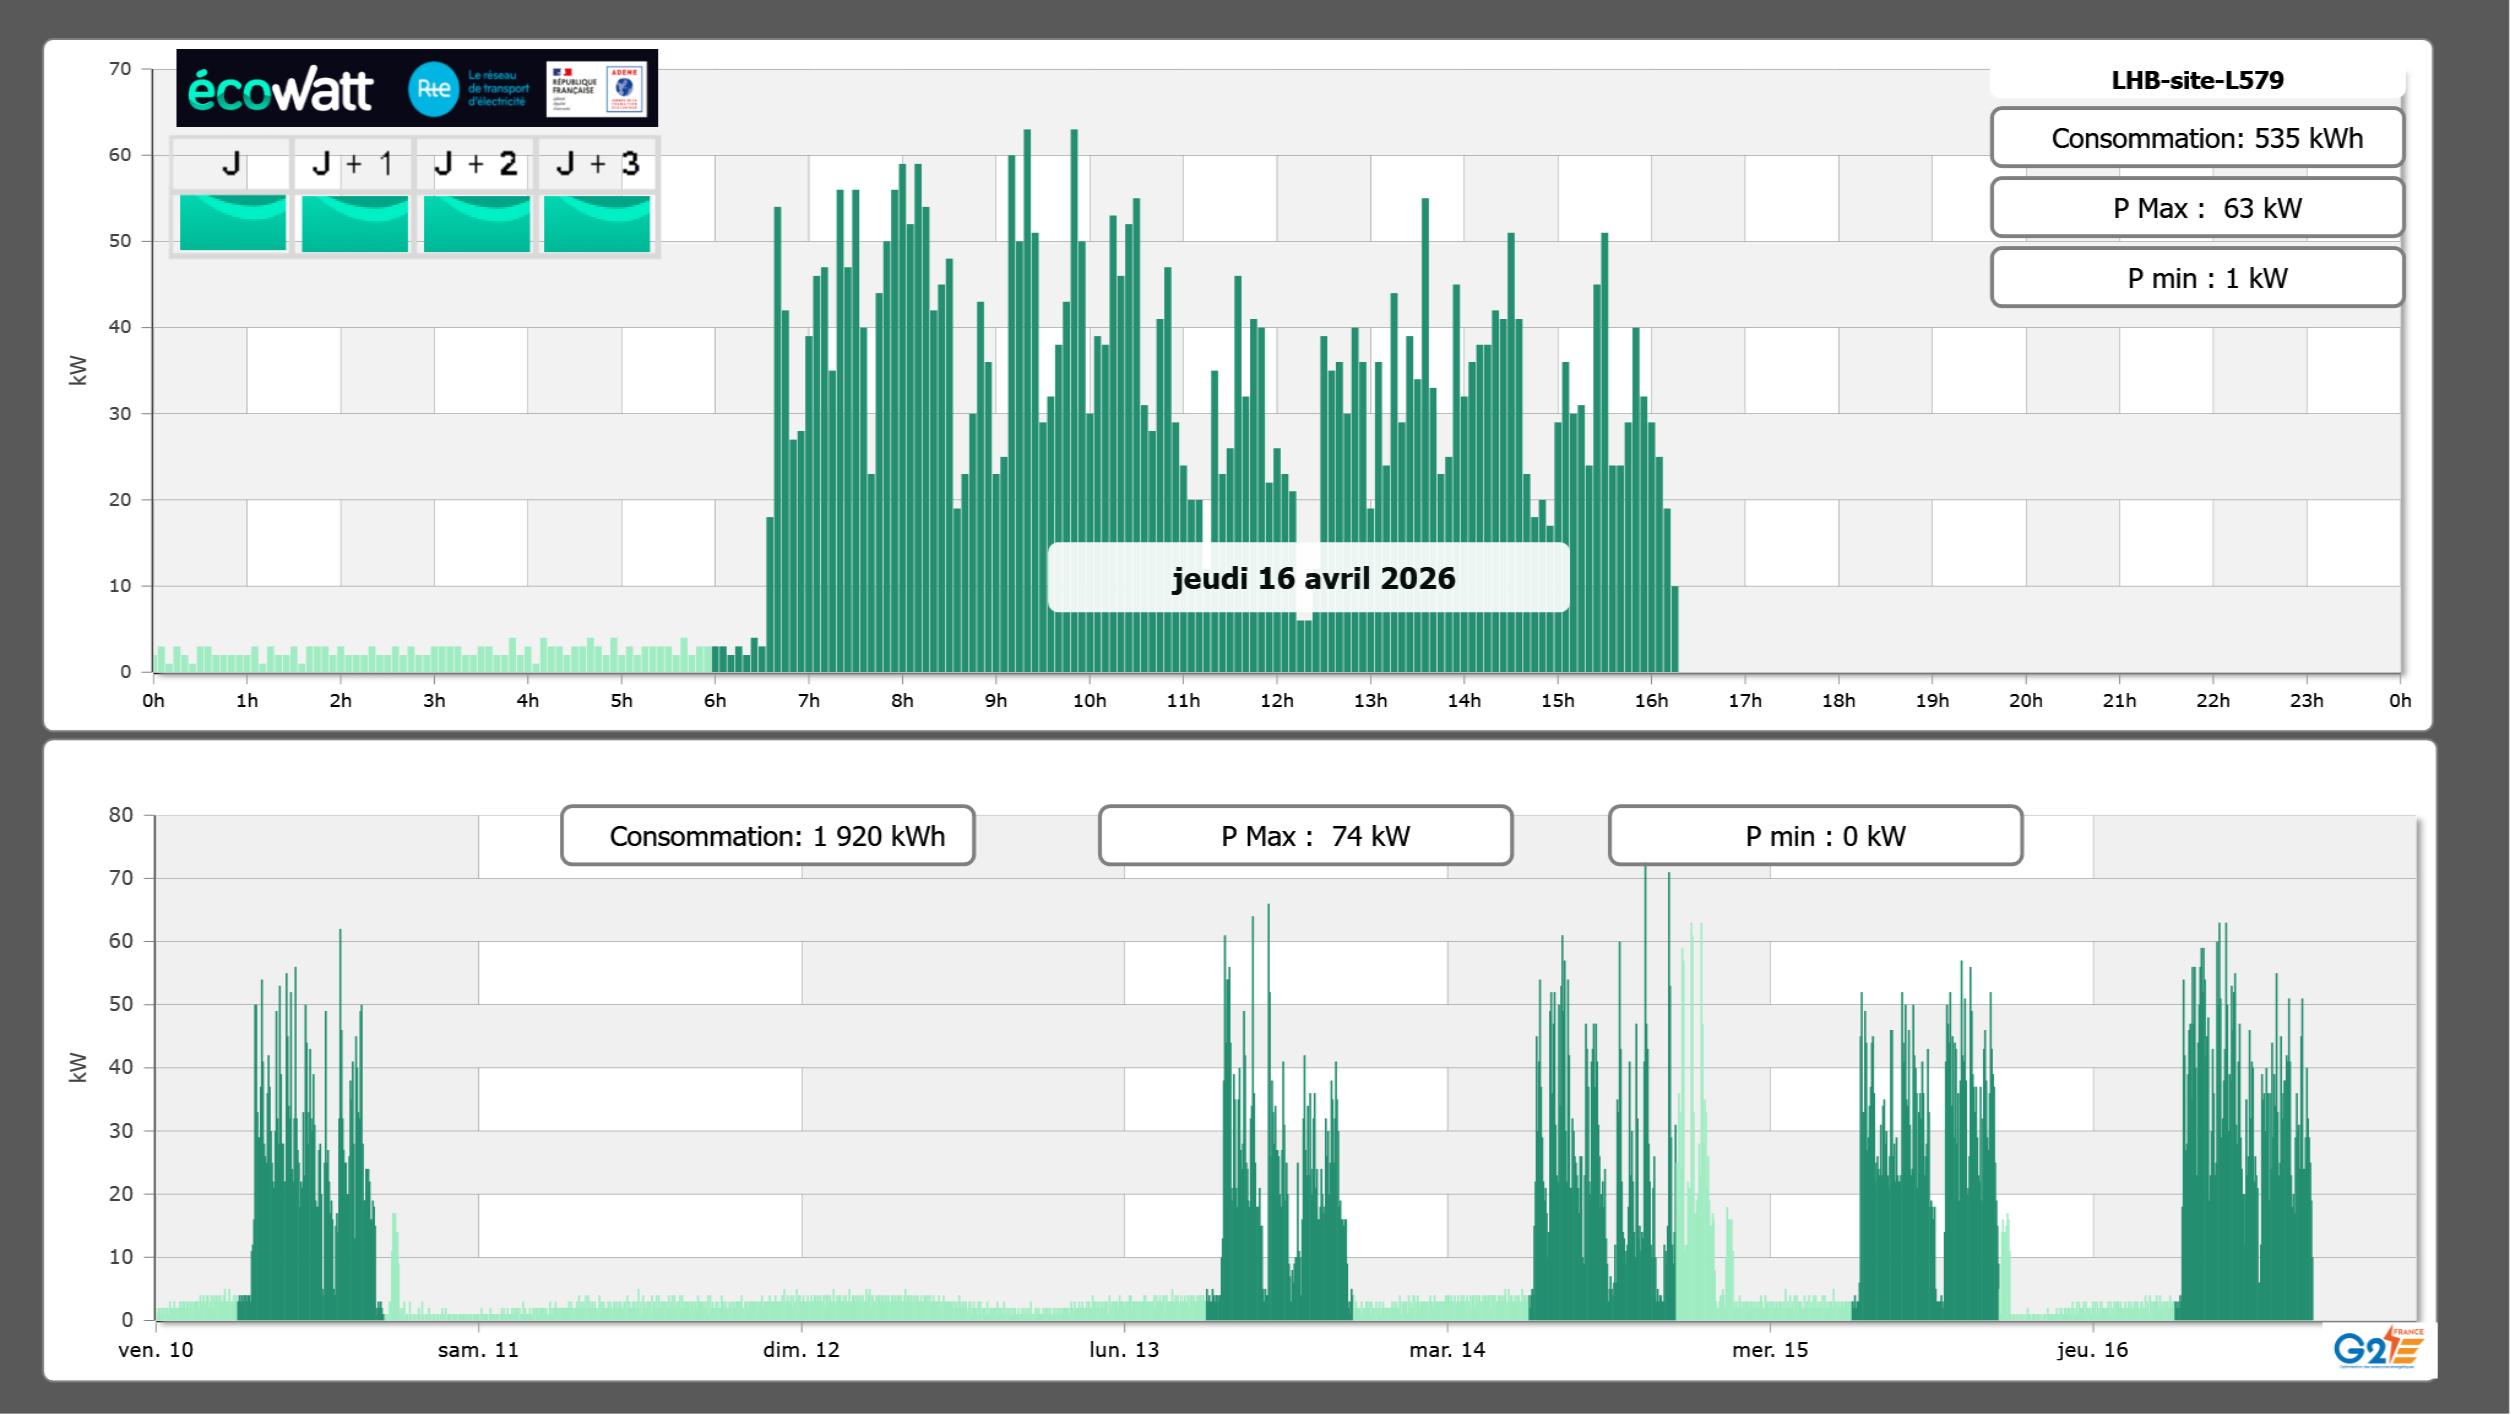Click the green J day signal tile
The height and width of the screenshot is (1415, 2511).
coord(232,222)
